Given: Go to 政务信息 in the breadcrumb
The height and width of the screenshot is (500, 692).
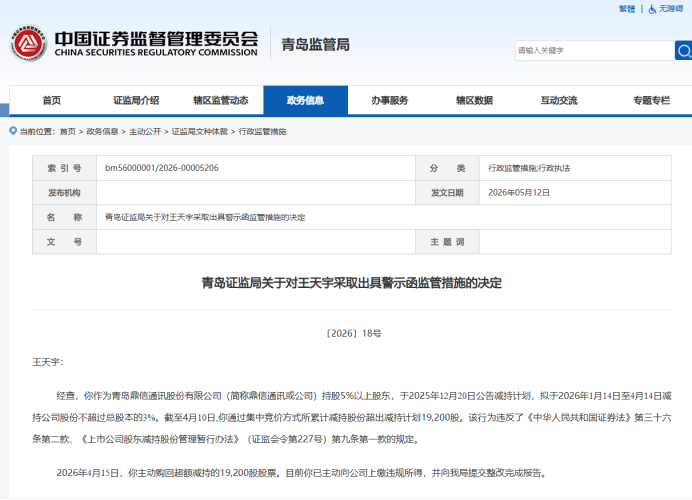Looking at the screenshot, I should click(x=102, y=132).
